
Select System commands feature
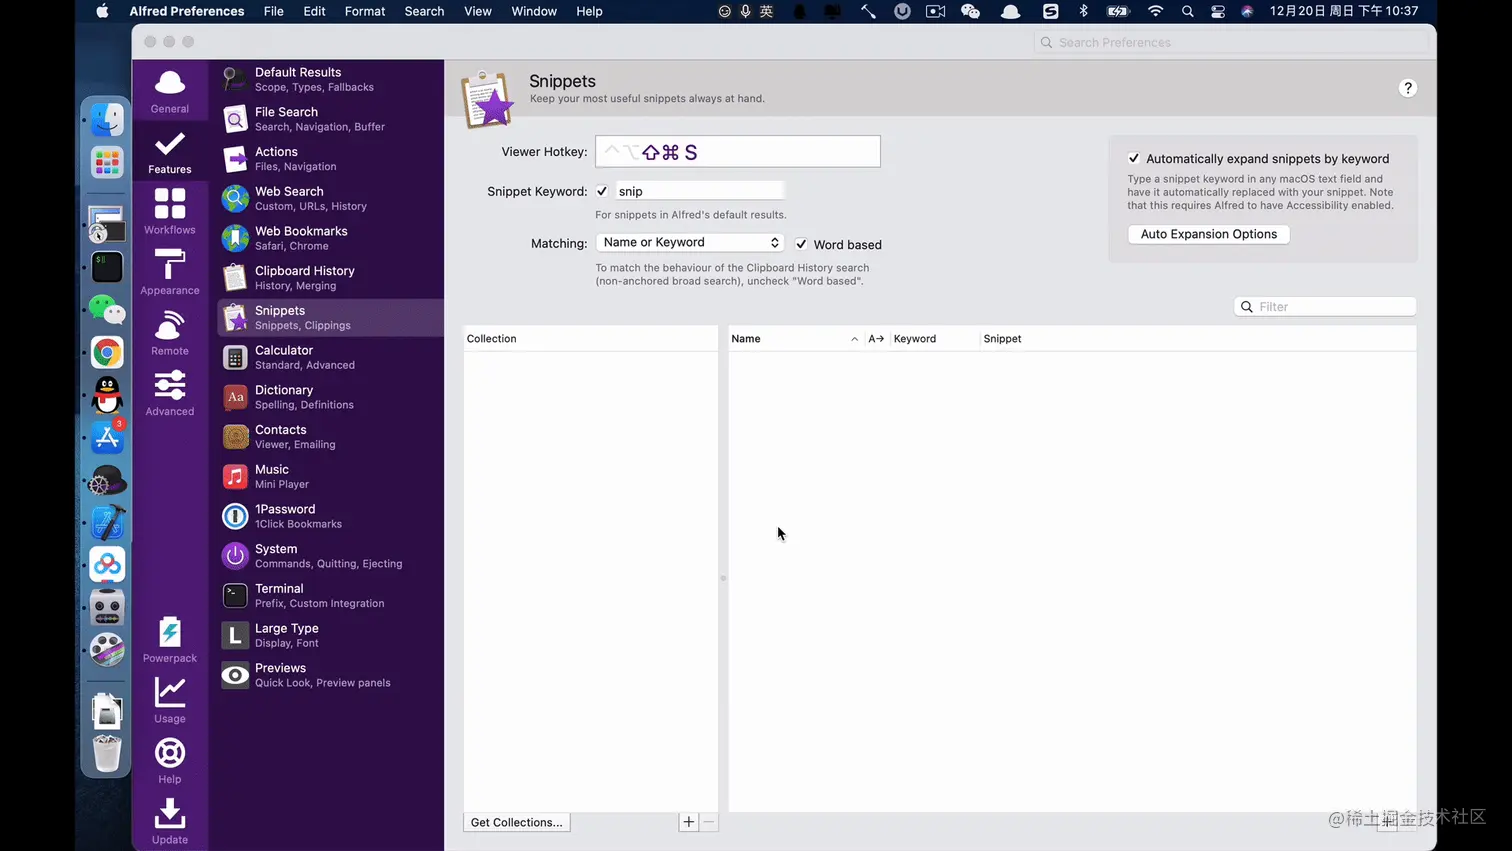(330, 555)
